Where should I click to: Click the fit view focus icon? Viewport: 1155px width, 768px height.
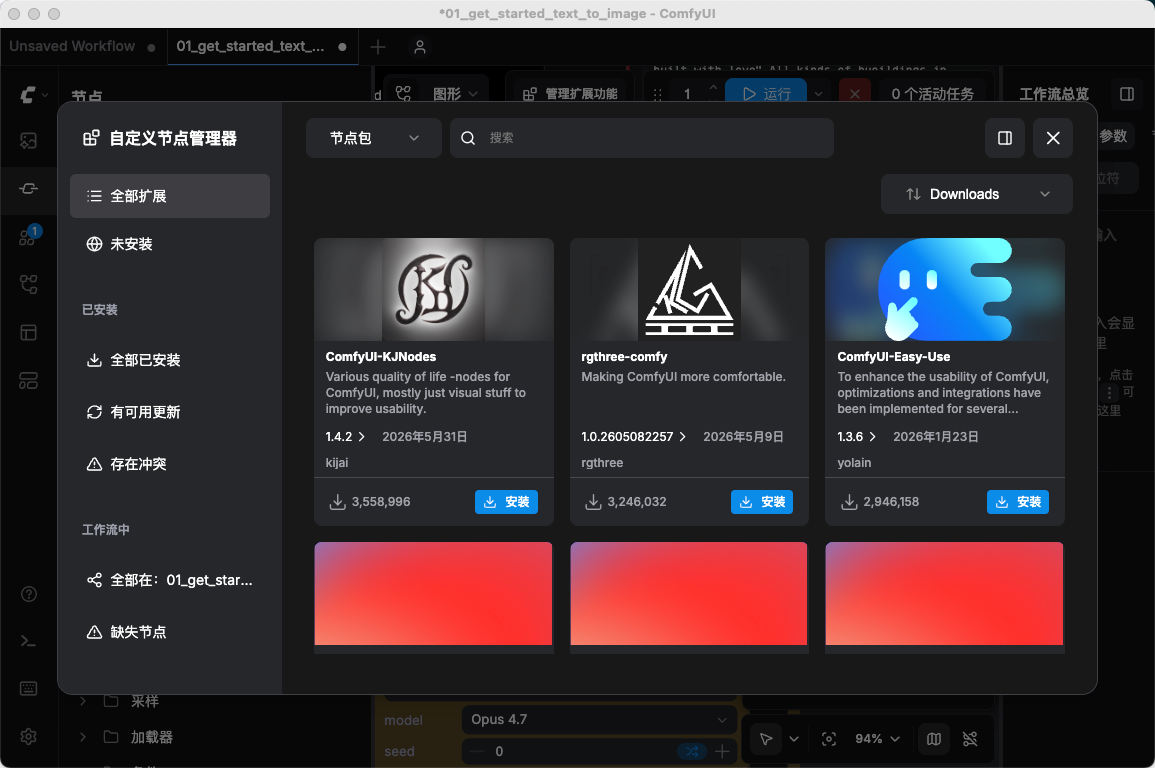pos(829,739)
